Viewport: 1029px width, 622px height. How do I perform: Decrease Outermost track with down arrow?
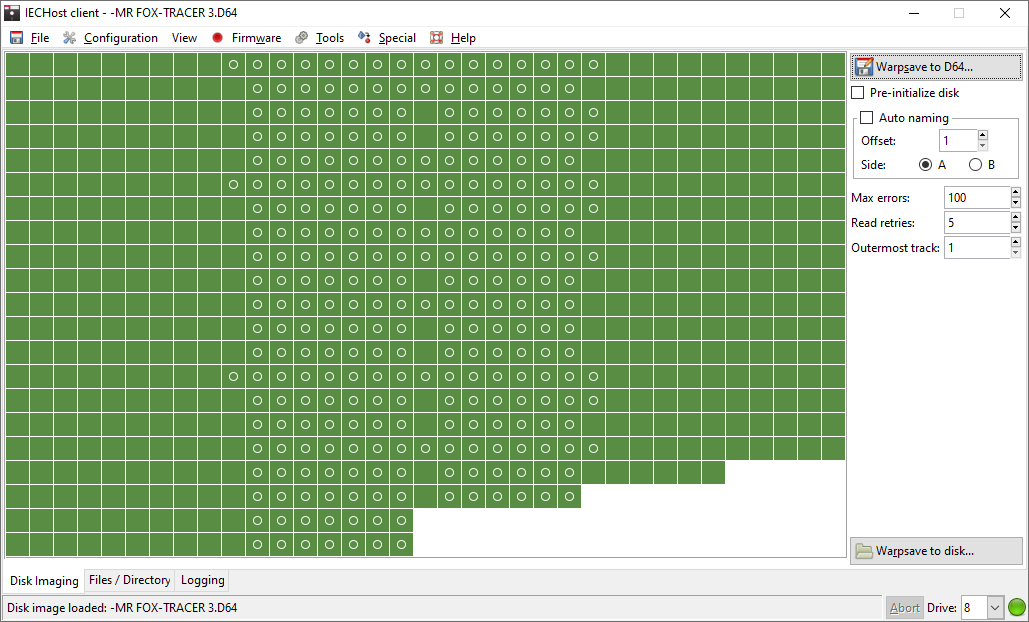click(1016, 253)
